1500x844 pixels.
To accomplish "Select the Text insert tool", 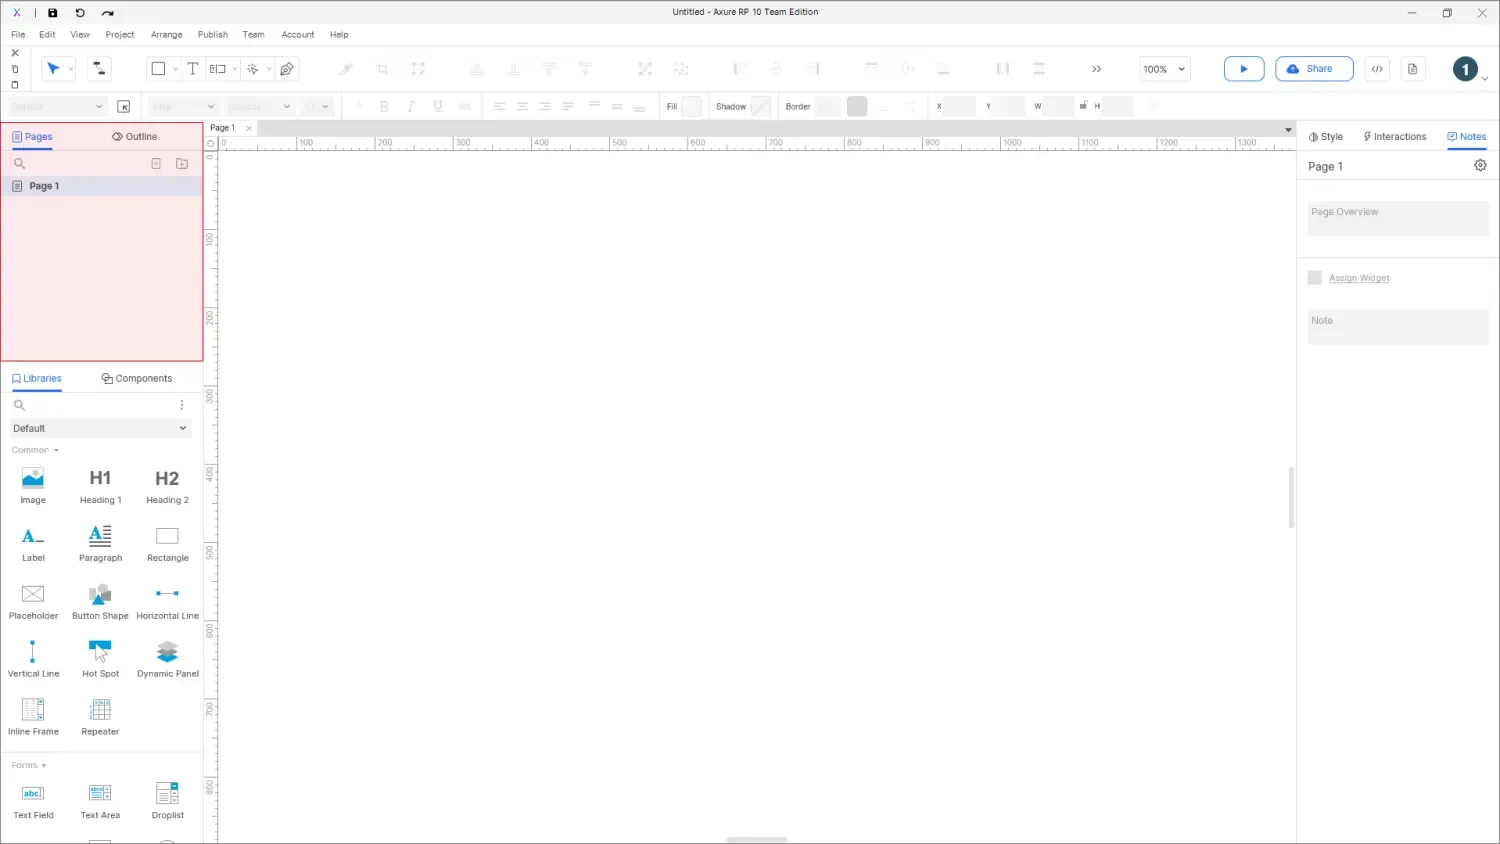I will point(193,69).
